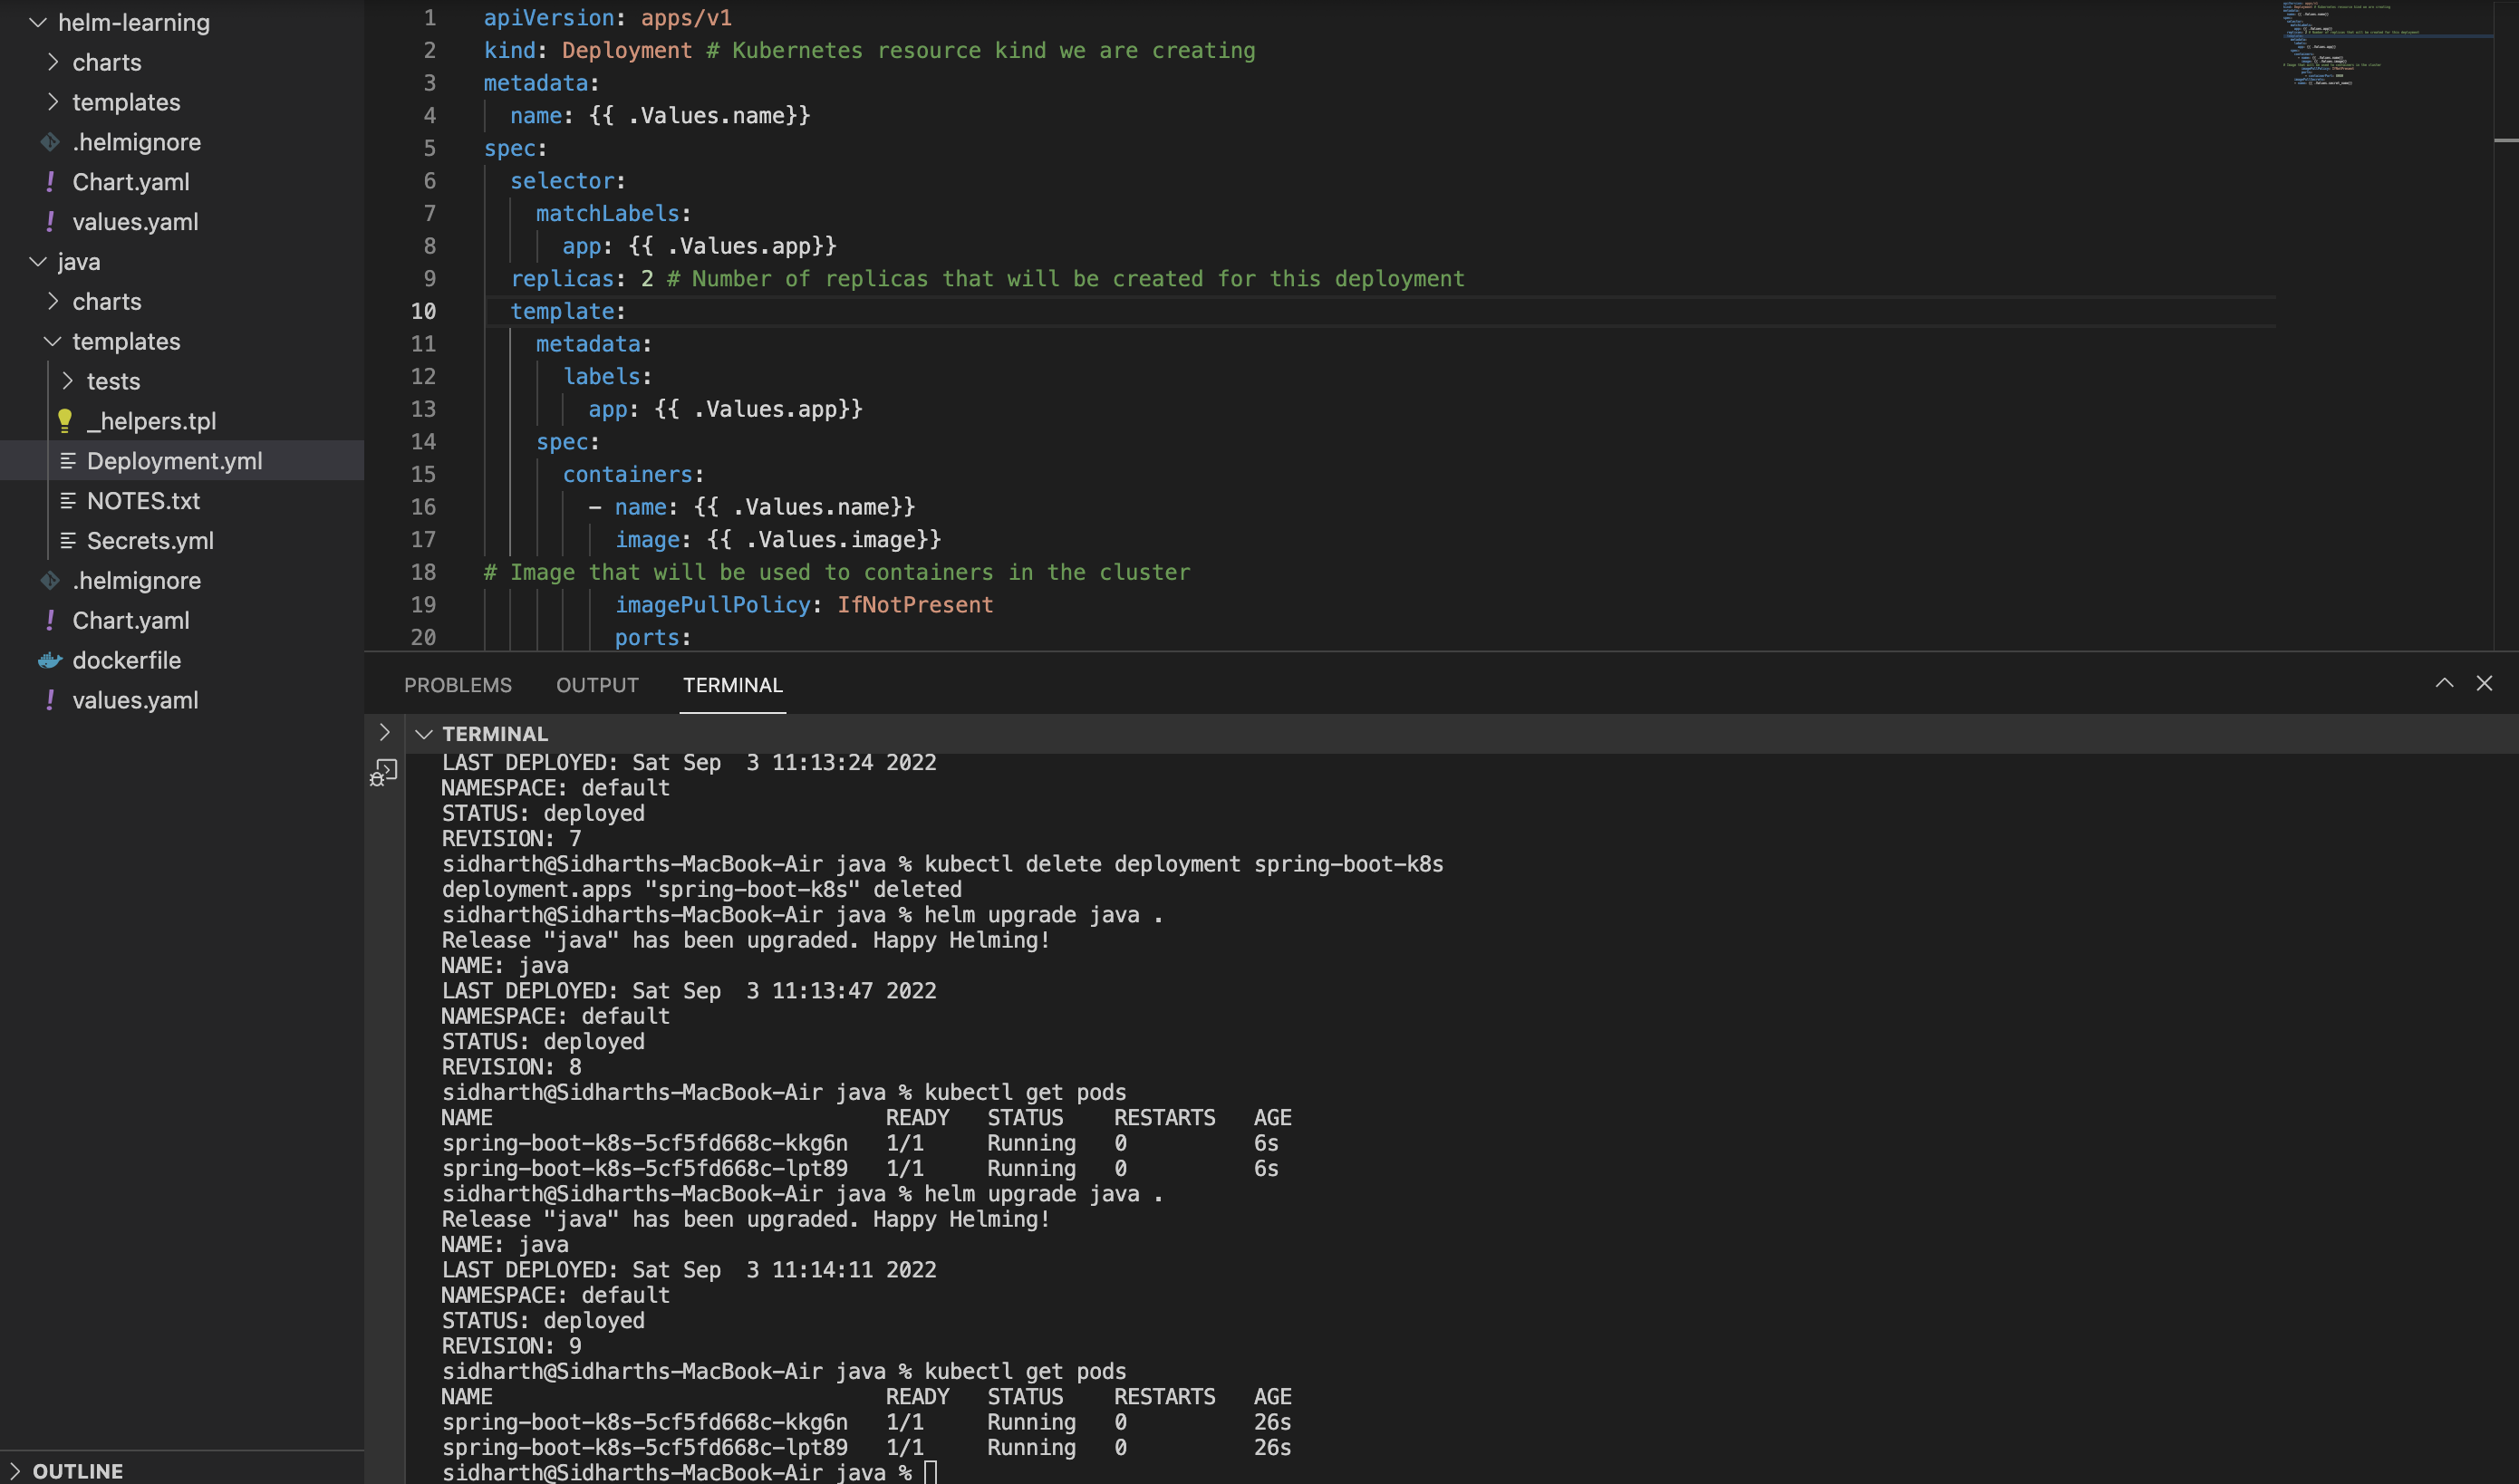
Task: Maximize the panel with the up chevron
Action: click(2444, 683)
